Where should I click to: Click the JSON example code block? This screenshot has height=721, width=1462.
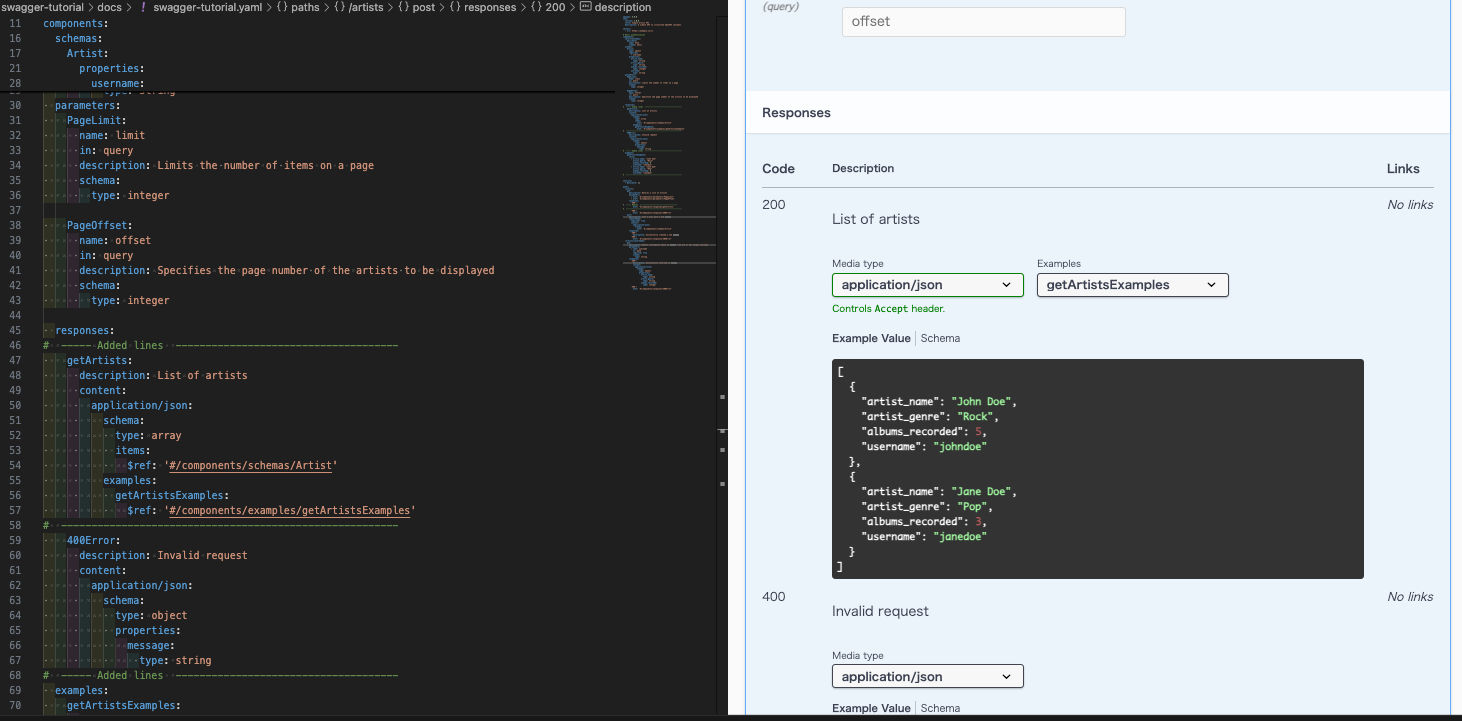click(x=1098, y=469)
